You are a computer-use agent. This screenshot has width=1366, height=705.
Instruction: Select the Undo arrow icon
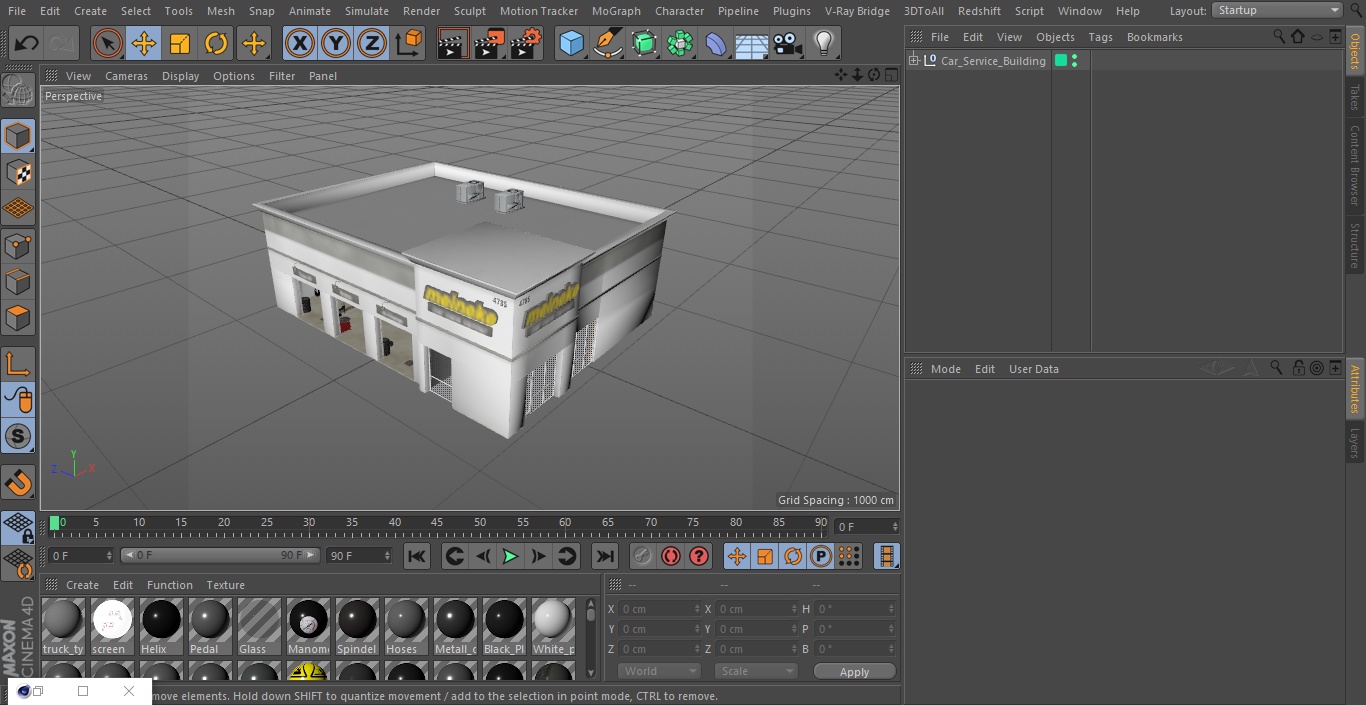click(27, 44)
